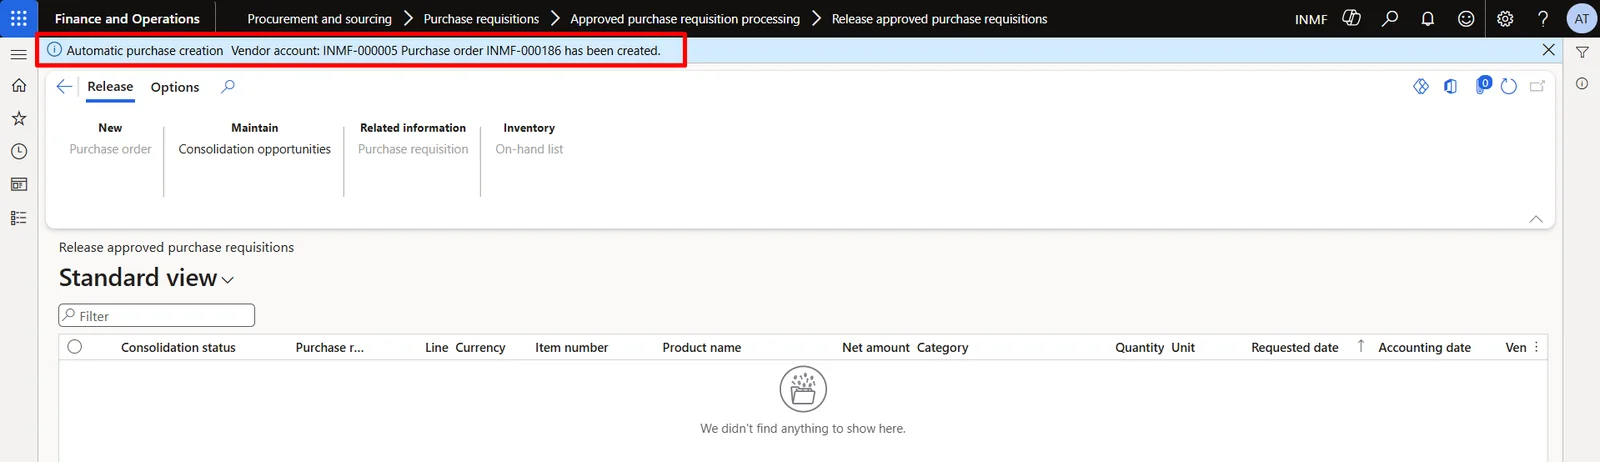Sort by Accounting date column

[x=1424, y=348]
